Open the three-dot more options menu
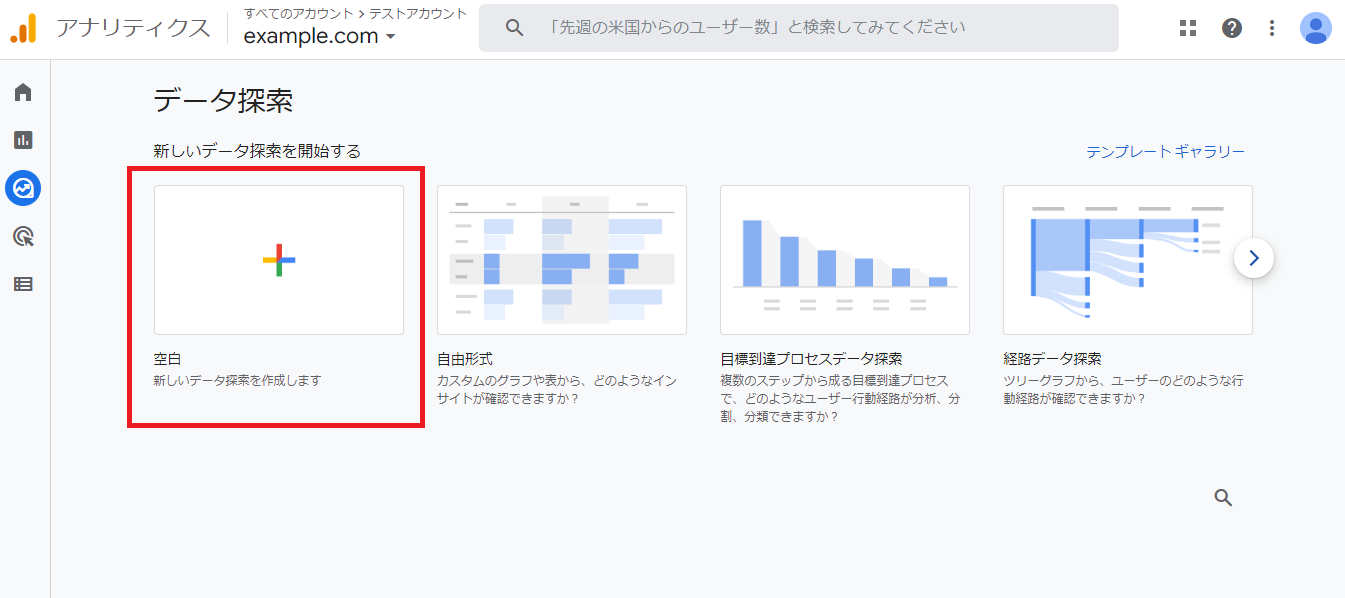The height and width of the screenshot is (598, 1345). point(1272,28)
